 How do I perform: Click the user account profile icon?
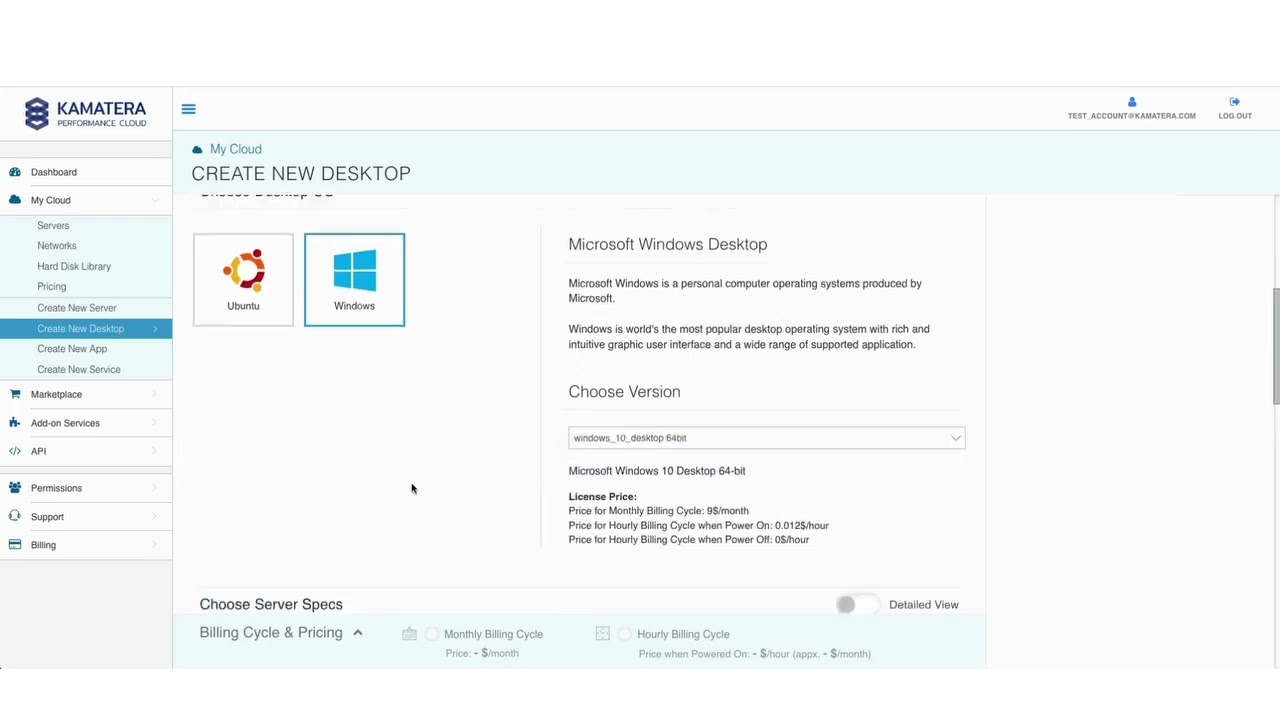point(1131,102)
